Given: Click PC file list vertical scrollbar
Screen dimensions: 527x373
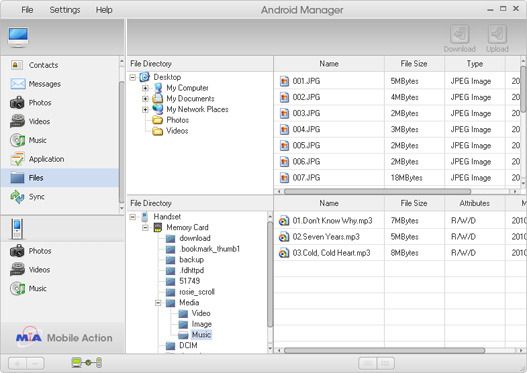Looking at the screenshot, I should coord(523,89).
